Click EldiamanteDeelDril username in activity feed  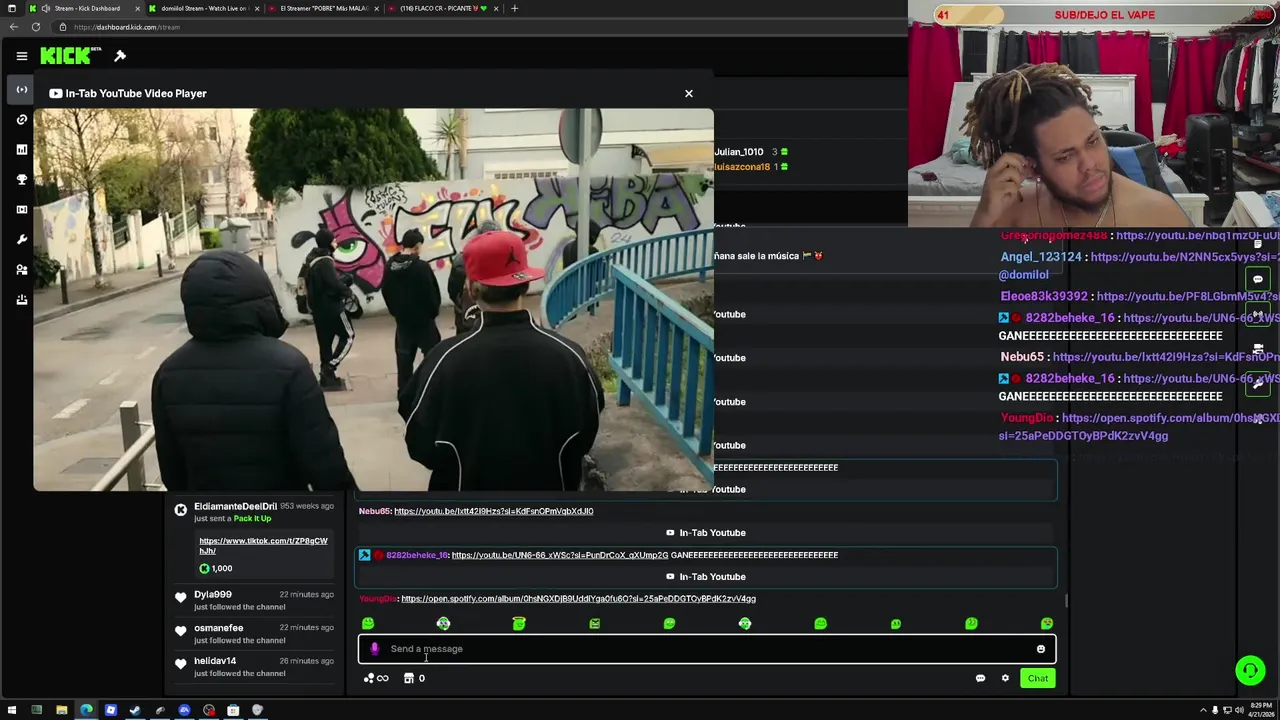[x=235, y=506]
